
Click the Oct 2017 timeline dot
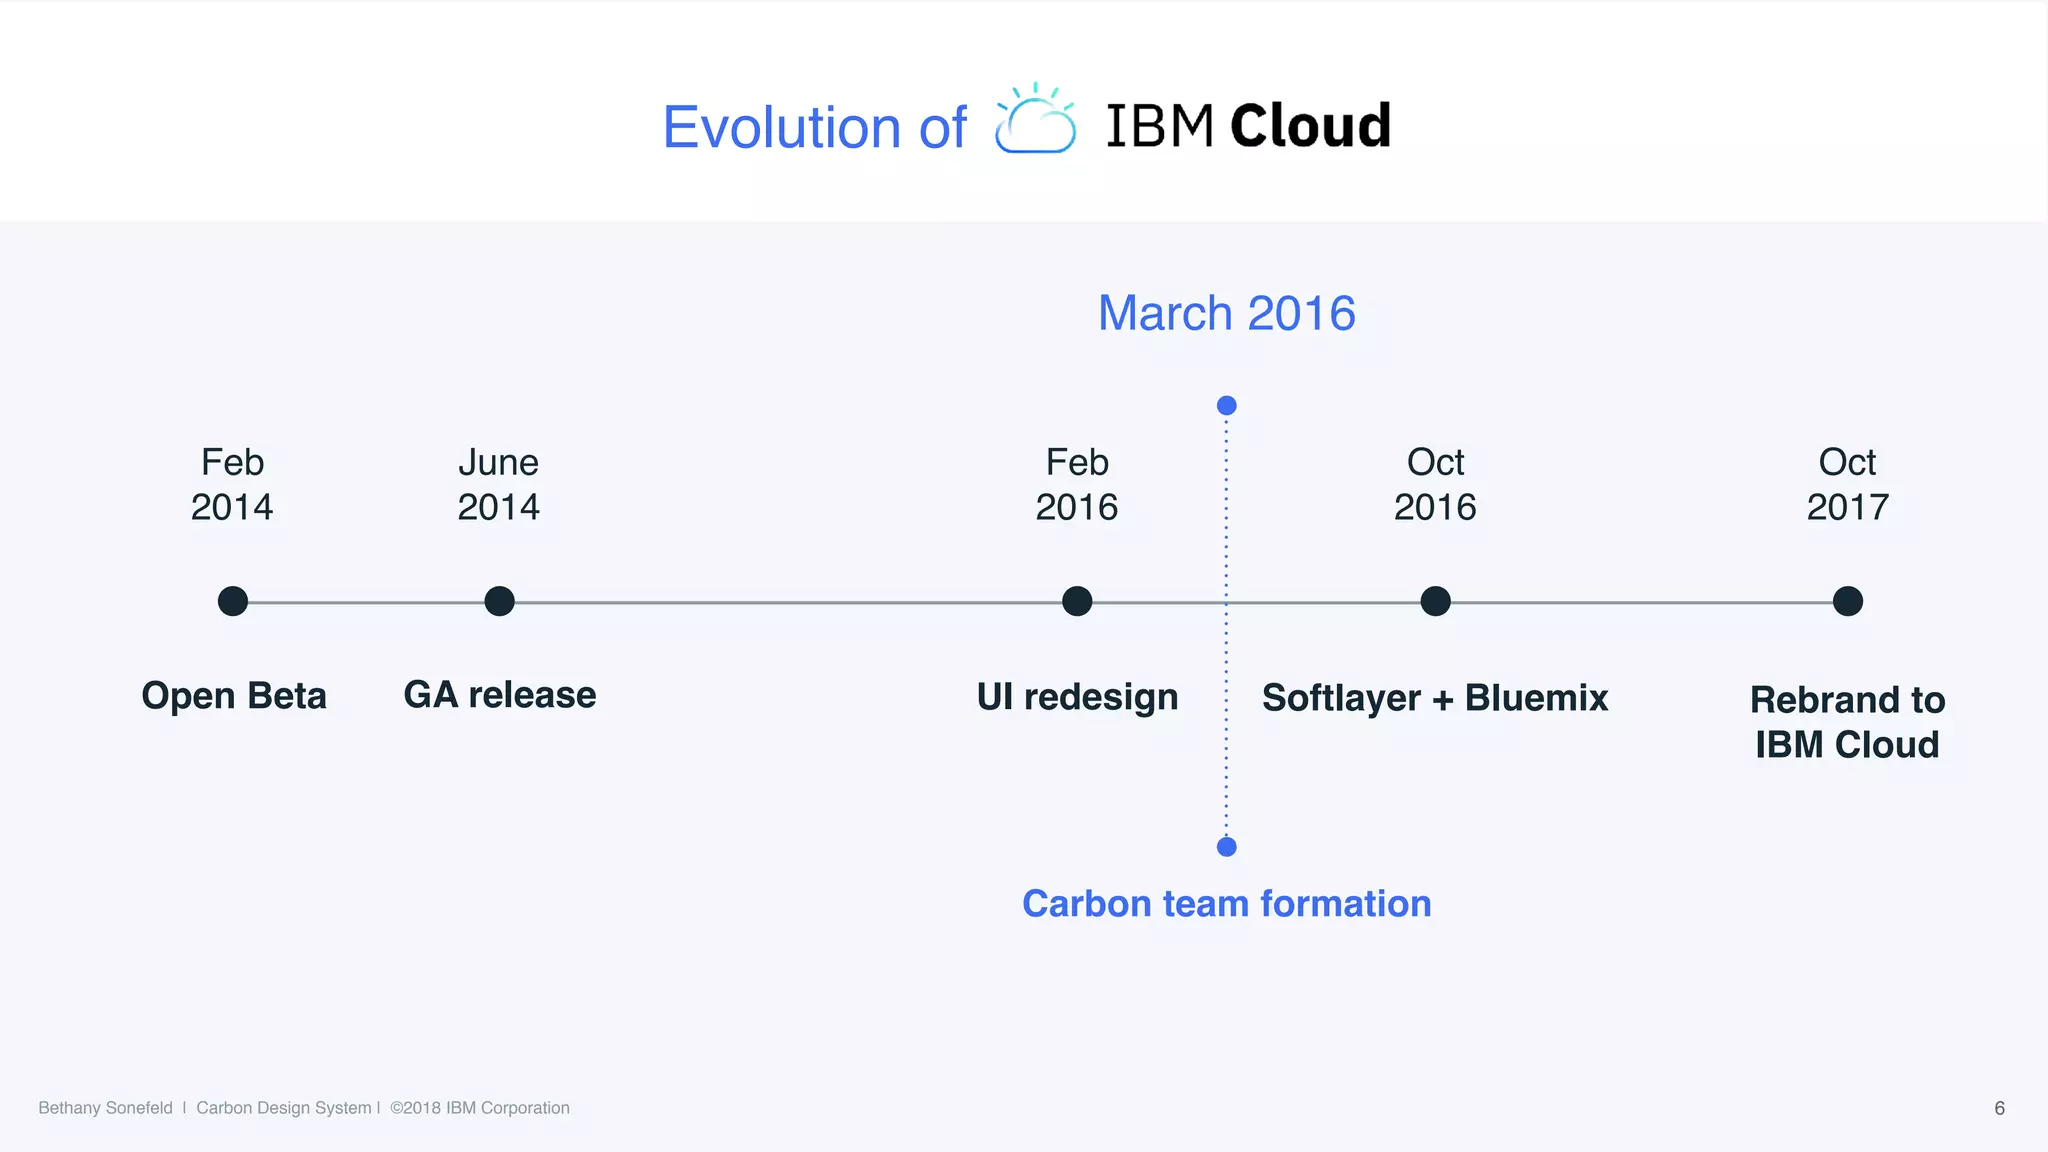1848,601
